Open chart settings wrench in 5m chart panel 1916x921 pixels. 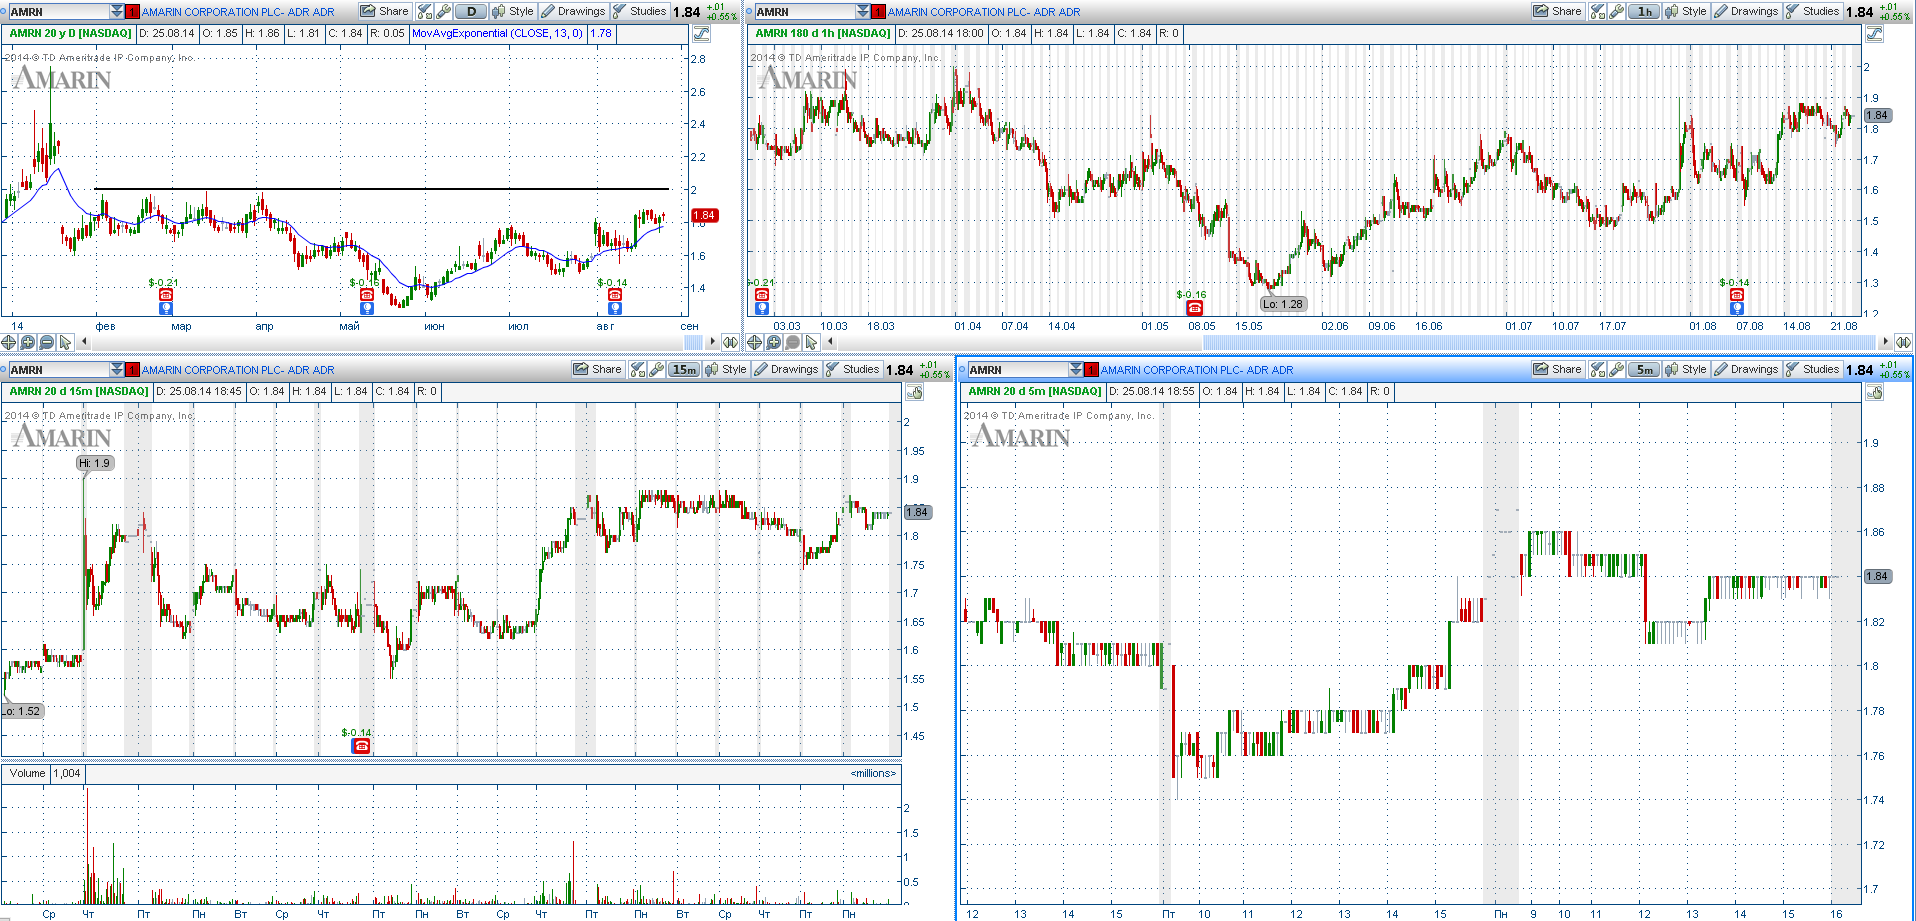tap(1616, 369)
